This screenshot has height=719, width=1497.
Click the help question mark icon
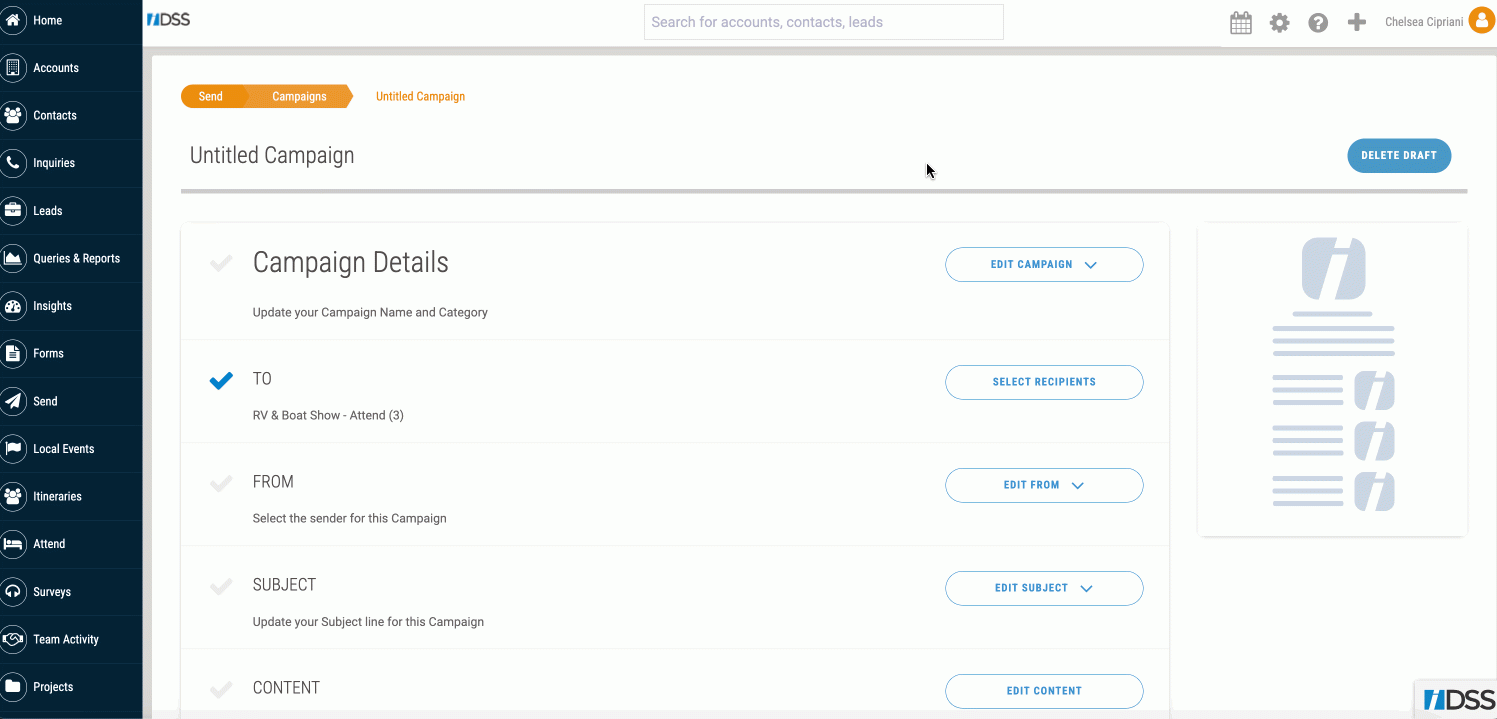(x=1318, y=23)
